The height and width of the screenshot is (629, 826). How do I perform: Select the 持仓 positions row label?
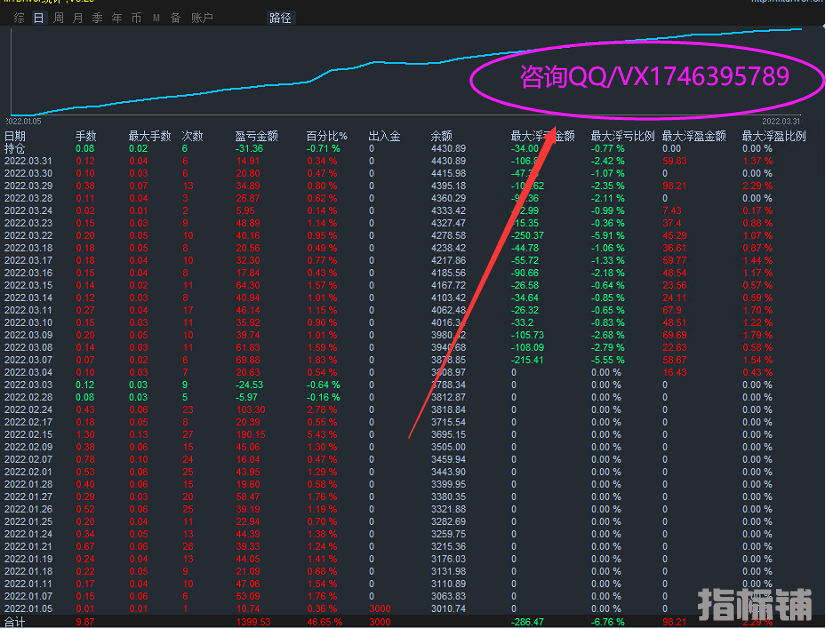[15, 149]
